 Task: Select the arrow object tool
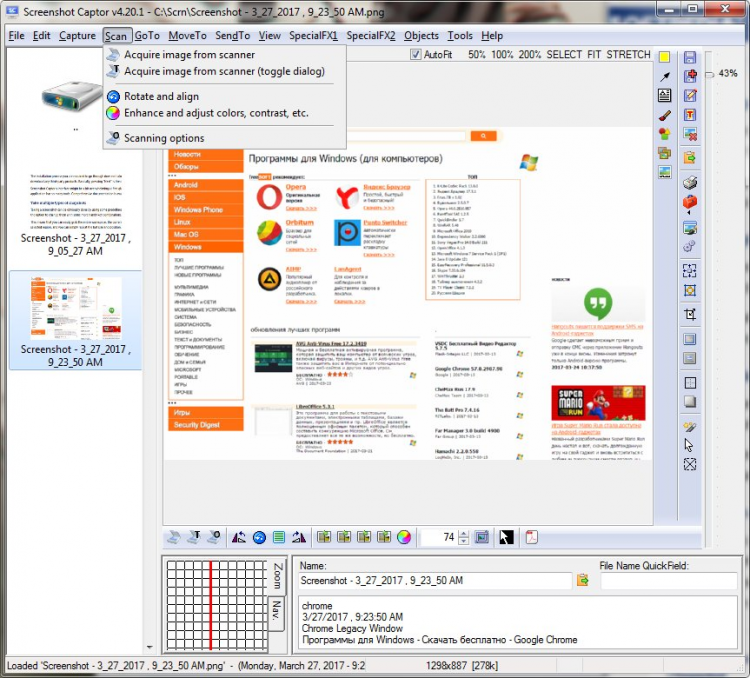click(665, 76)
